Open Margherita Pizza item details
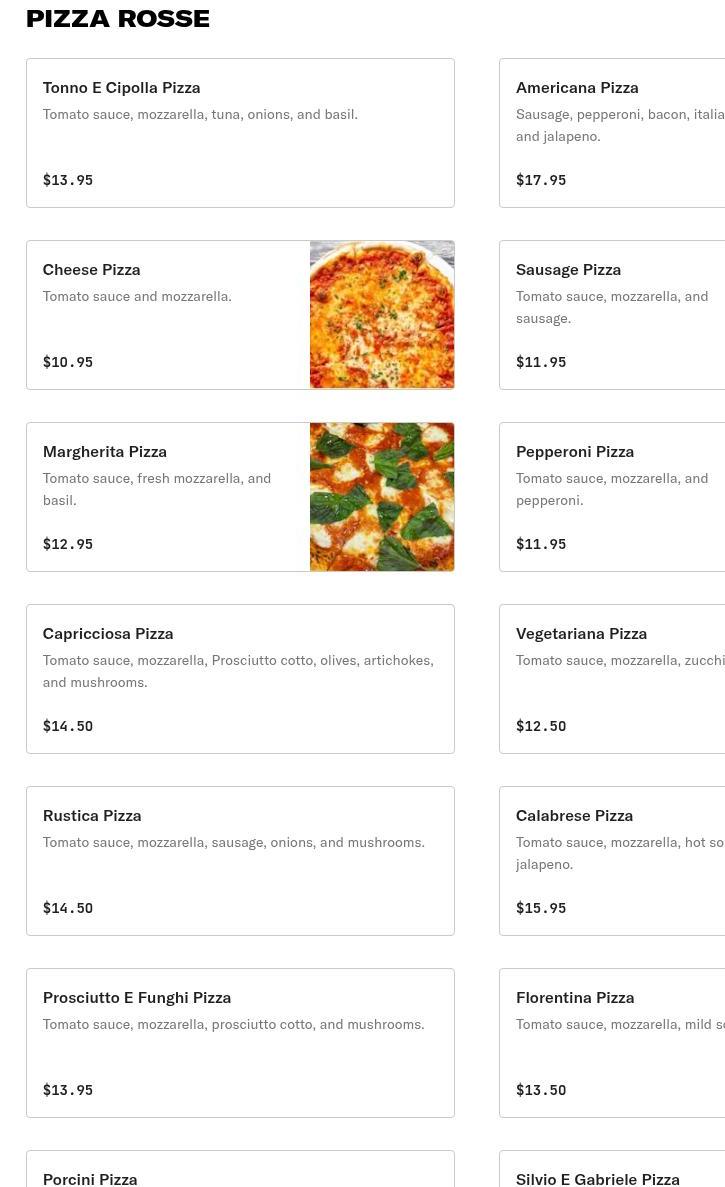Image resolution: width=725 pixels, height=1187 pixels. (168, 497)
